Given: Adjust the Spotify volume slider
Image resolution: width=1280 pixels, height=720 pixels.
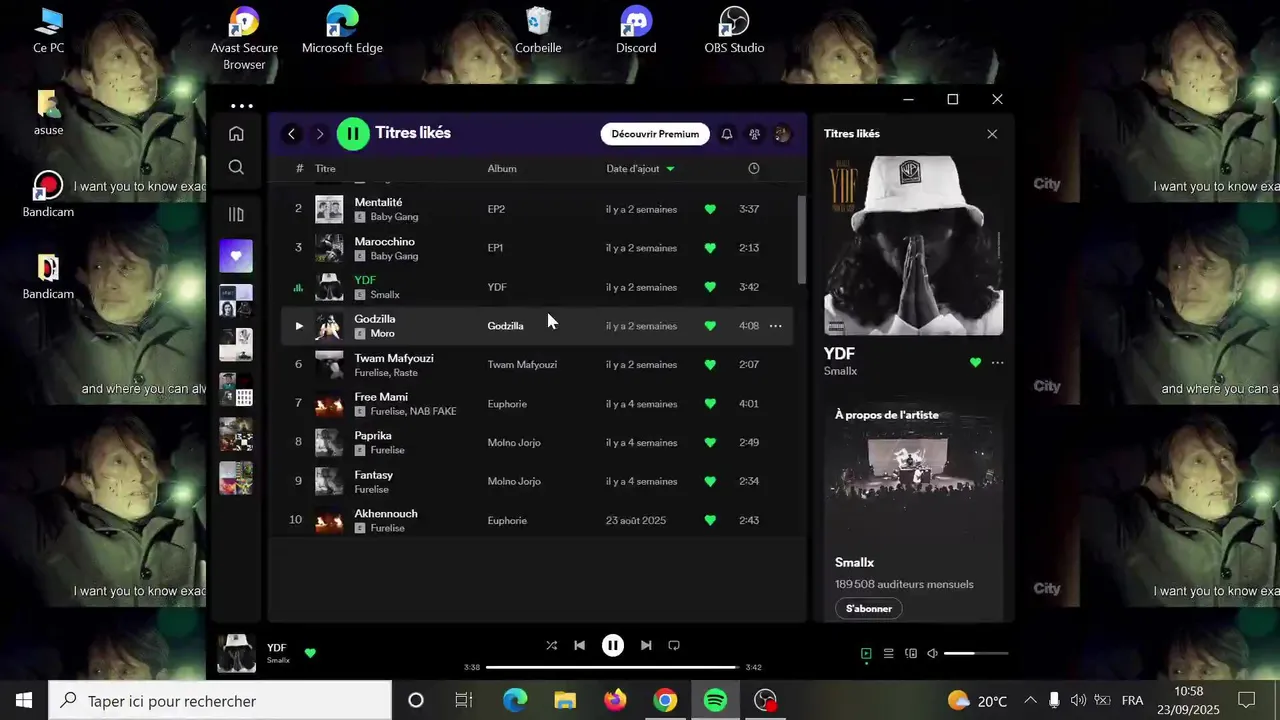Looking at the screenshot, I should coord(976,654).
